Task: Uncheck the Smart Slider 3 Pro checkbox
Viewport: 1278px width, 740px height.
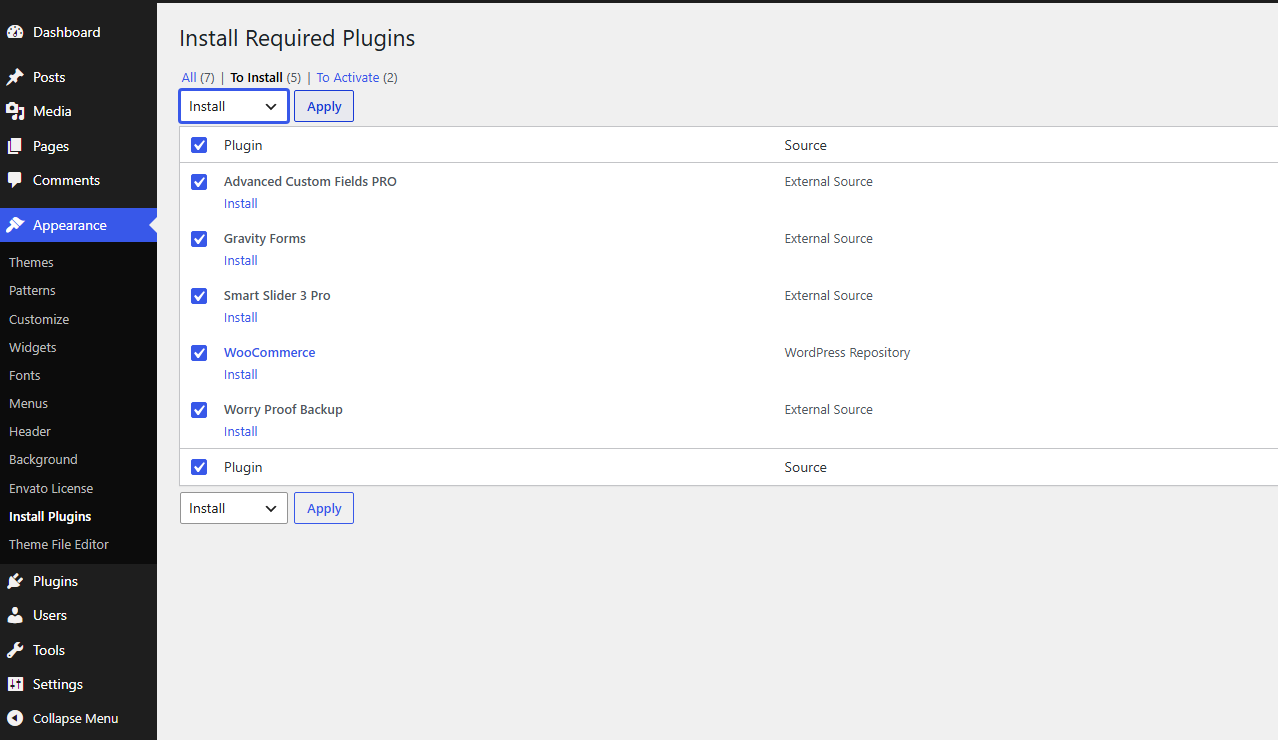Action: click(x=199, y=296)
